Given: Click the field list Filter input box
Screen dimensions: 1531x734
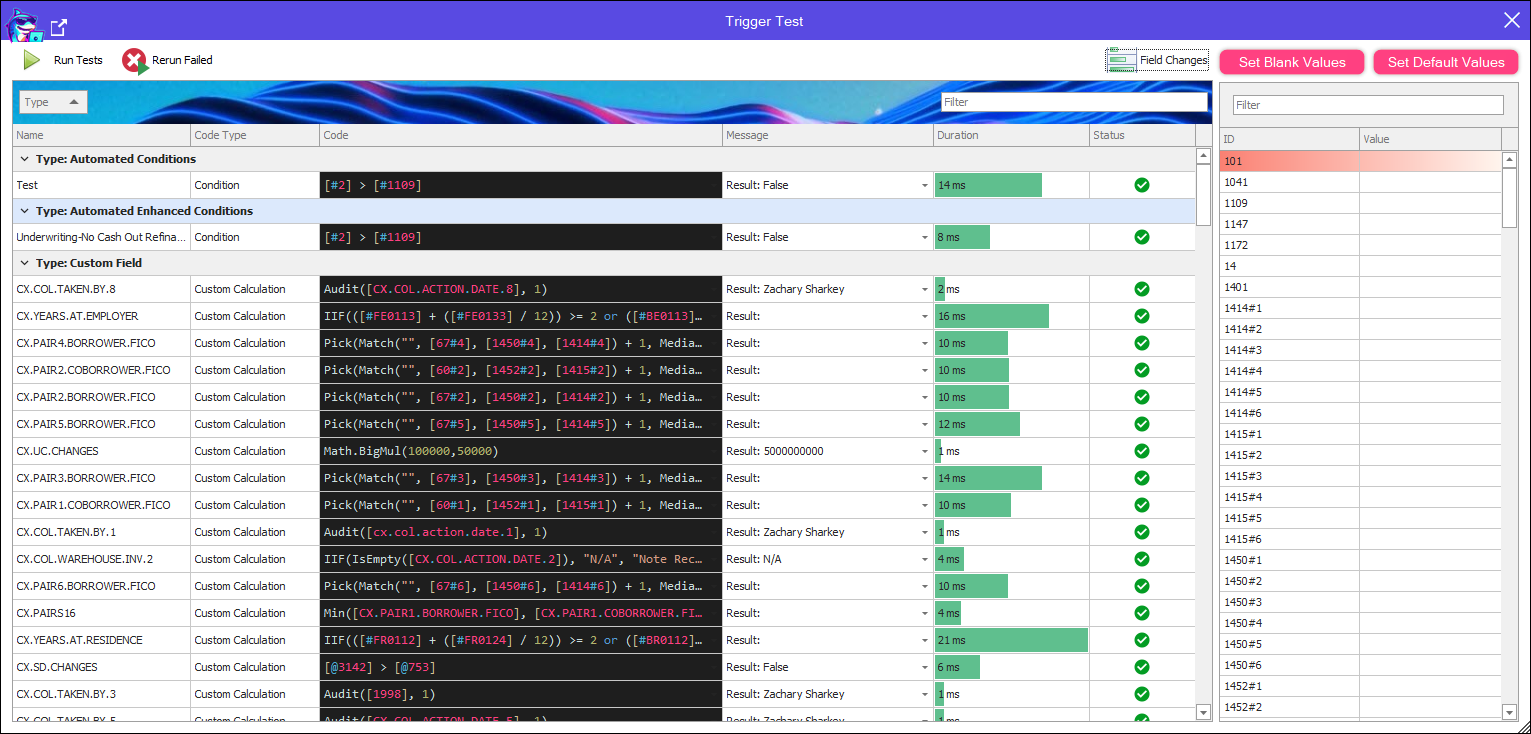Looking at the screenshot, I should pos(1367,105).
